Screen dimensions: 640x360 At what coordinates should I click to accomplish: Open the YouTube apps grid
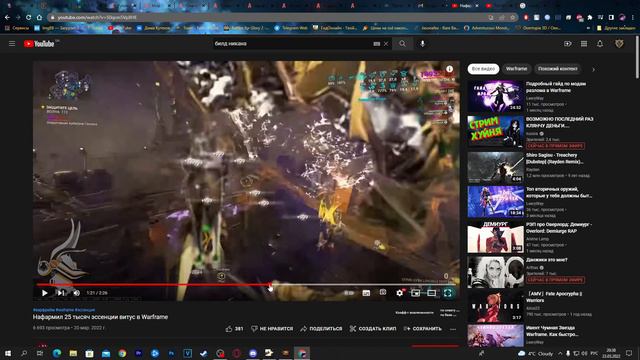pyautogui.click(x=584, y=44)
